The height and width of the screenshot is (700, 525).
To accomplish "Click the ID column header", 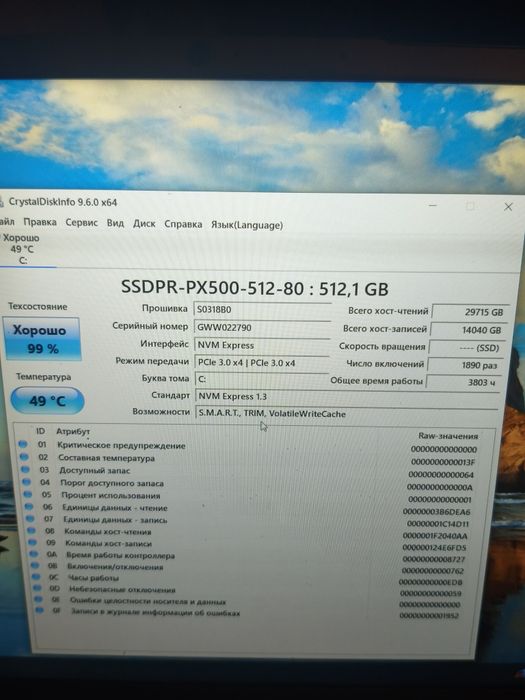I will coord(41,431).
